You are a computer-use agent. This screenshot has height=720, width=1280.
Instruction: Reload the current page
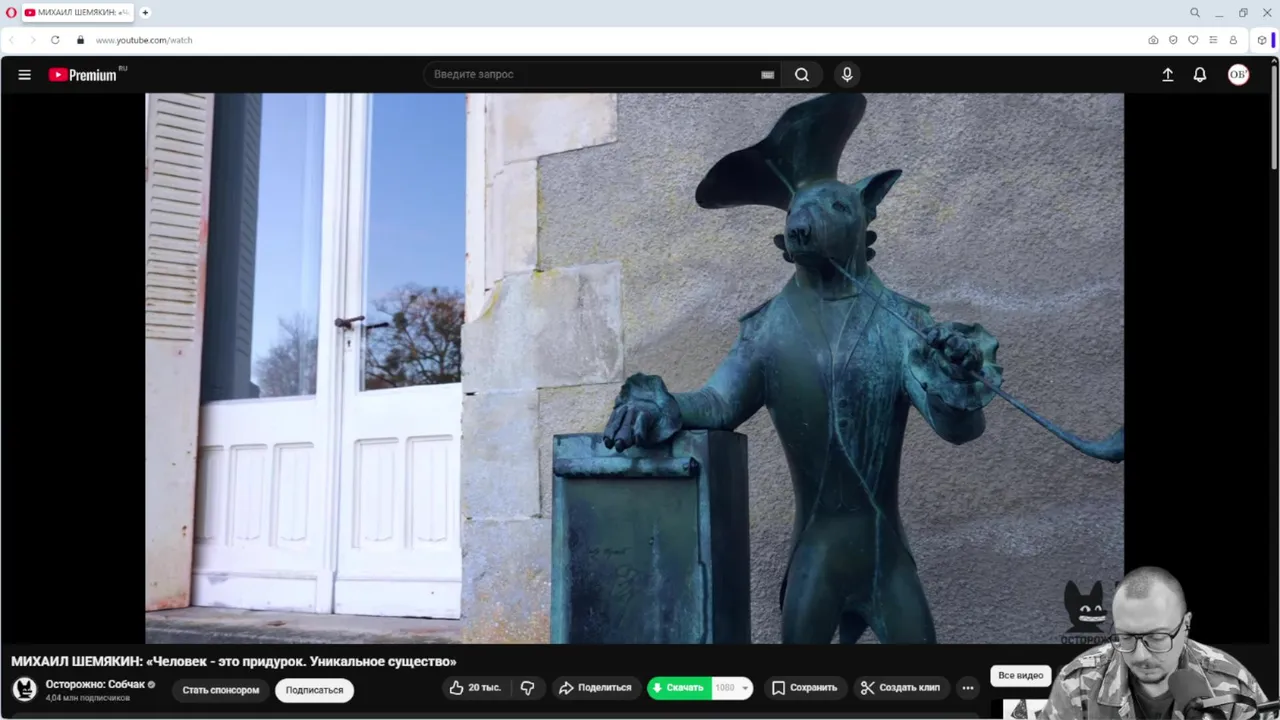[55, 40]
